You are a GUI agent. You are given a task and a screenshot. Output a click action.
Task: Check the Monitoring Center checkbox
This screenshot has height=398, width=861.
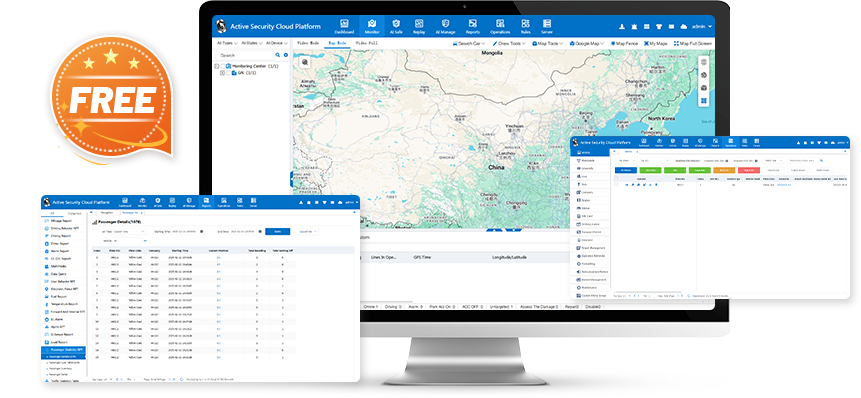[x=222, y=66]
